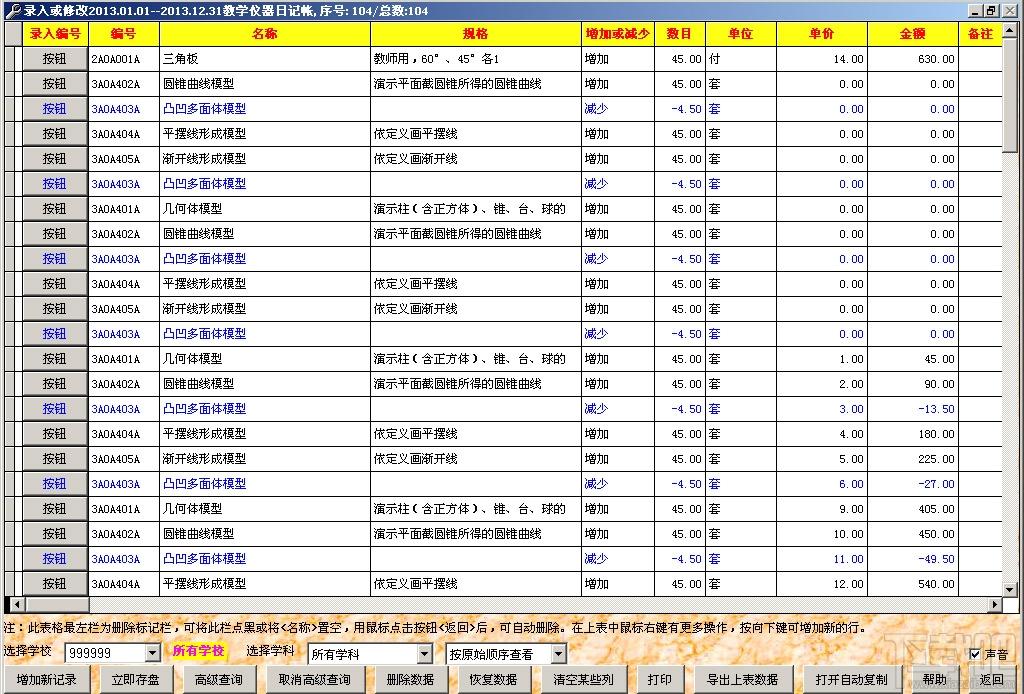This screenshot has width=1024, height=694.
Task: Click the 编号 column header
Action: click(123, 34)
